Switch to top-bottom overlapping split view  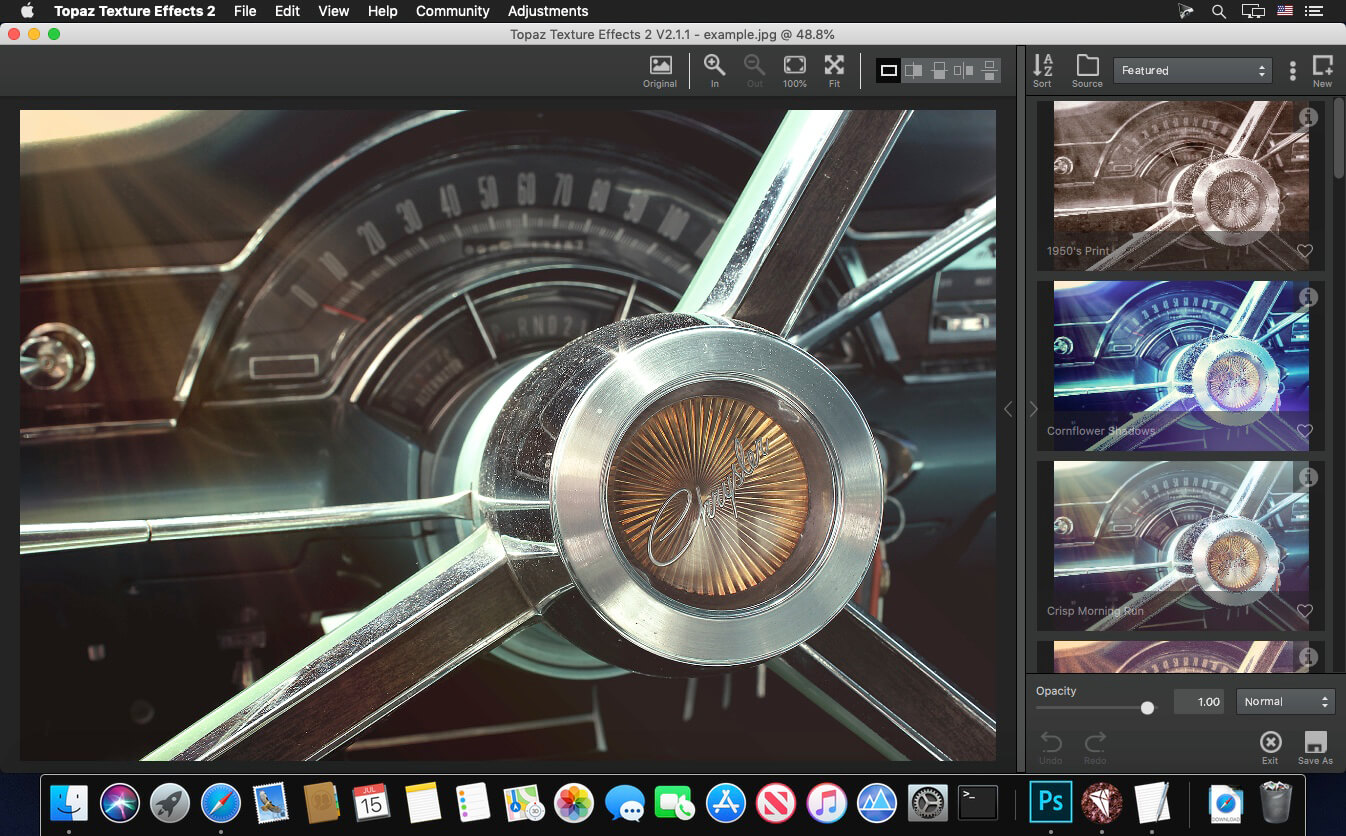tap(938, 70)
